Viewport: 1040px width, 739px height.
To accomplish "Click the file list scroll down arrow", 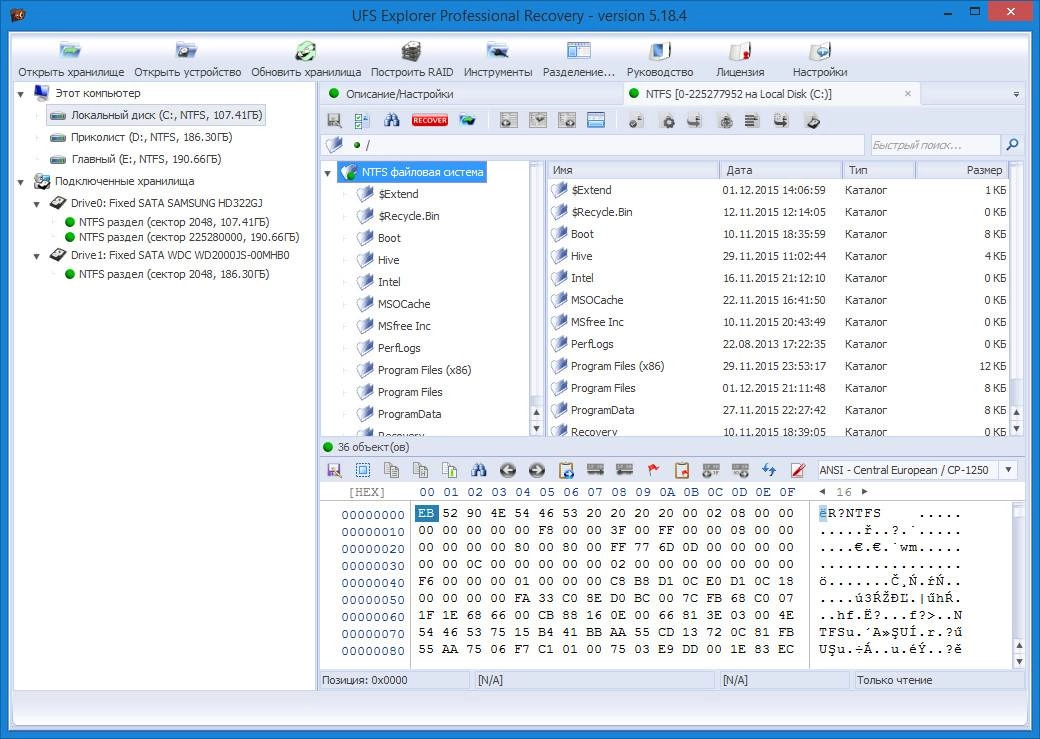I will (x=1016, y=429).
